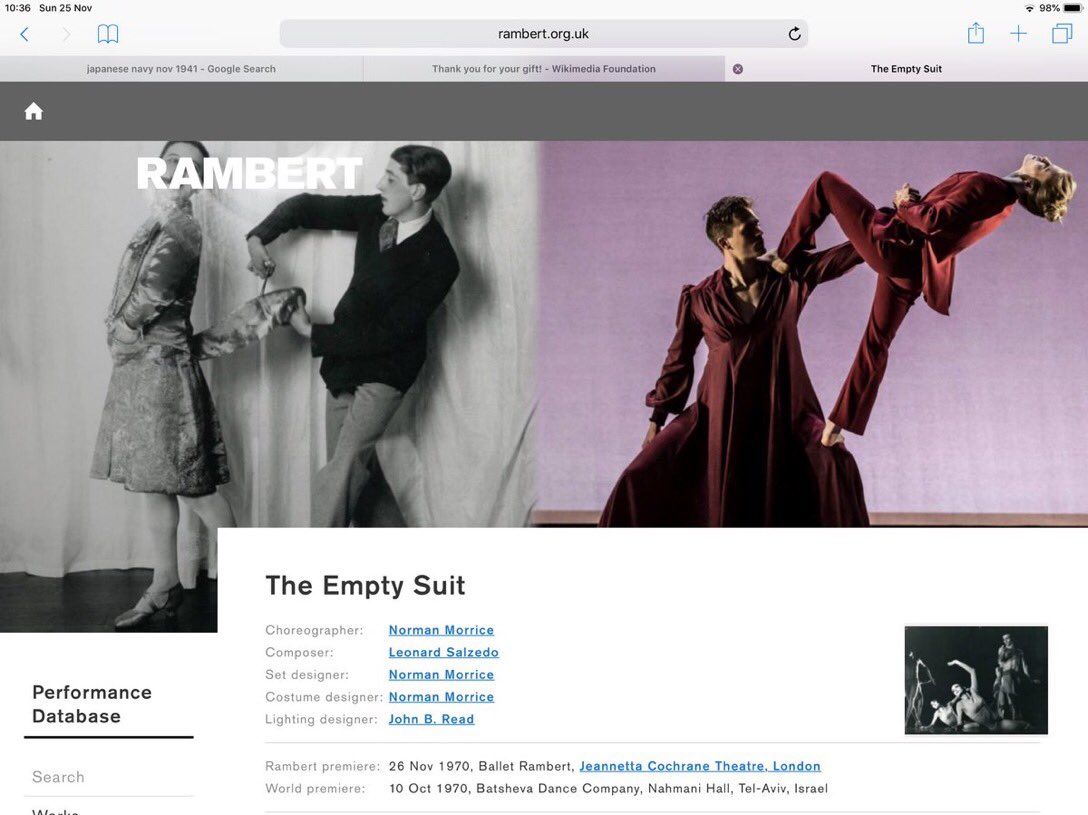The image size is (1088, 815).
Task: Open the Leonard Salzedo composer link
Action: 443,652
